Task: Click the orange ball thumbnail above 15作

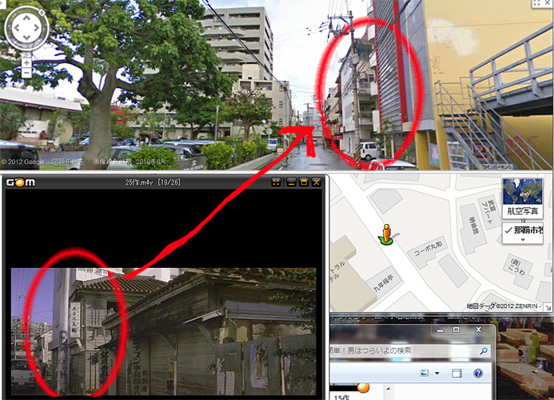Action: (x=363, y=388)
